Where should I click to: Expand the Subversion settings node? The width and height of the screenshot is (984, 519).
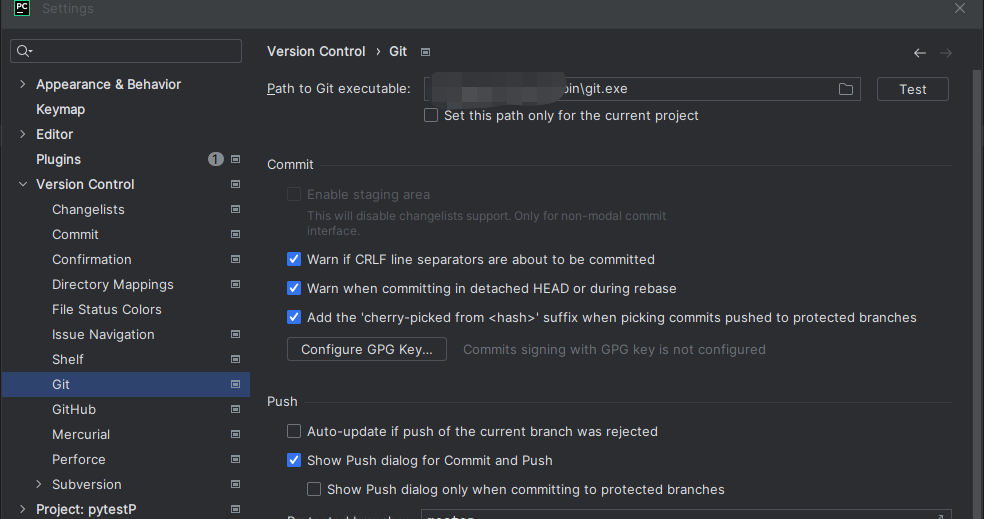(39, 484)
